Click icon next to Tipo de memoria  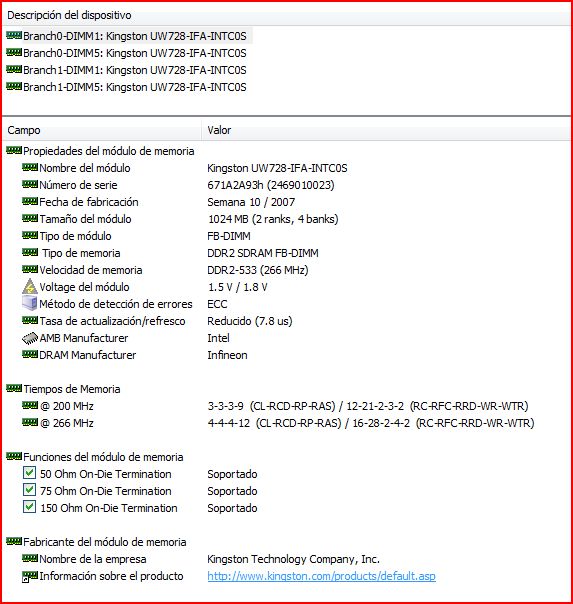[30, 252]
